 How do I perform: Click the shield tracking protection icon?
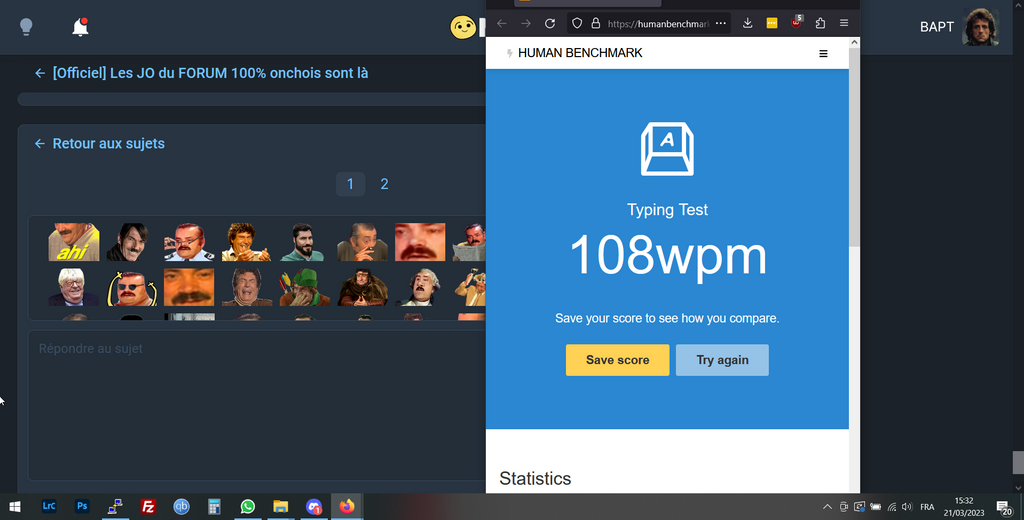point(577,23)
